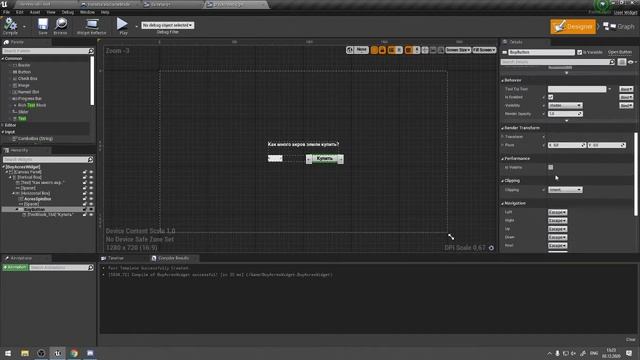This screenshot has width=640, height=360.
Task: Open the debug object filter dropdown
Action: [x=167, y=25]
